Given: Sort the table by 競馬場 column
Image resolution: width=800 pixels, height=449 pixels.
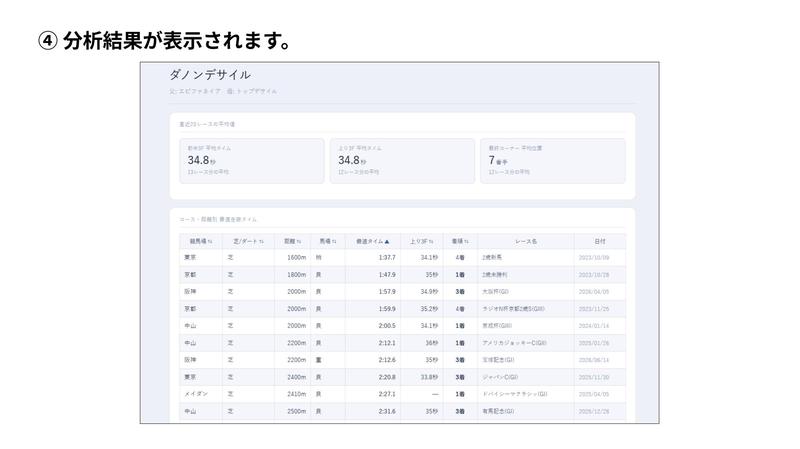Looking at the screenshot, I should tap(201, 241).
